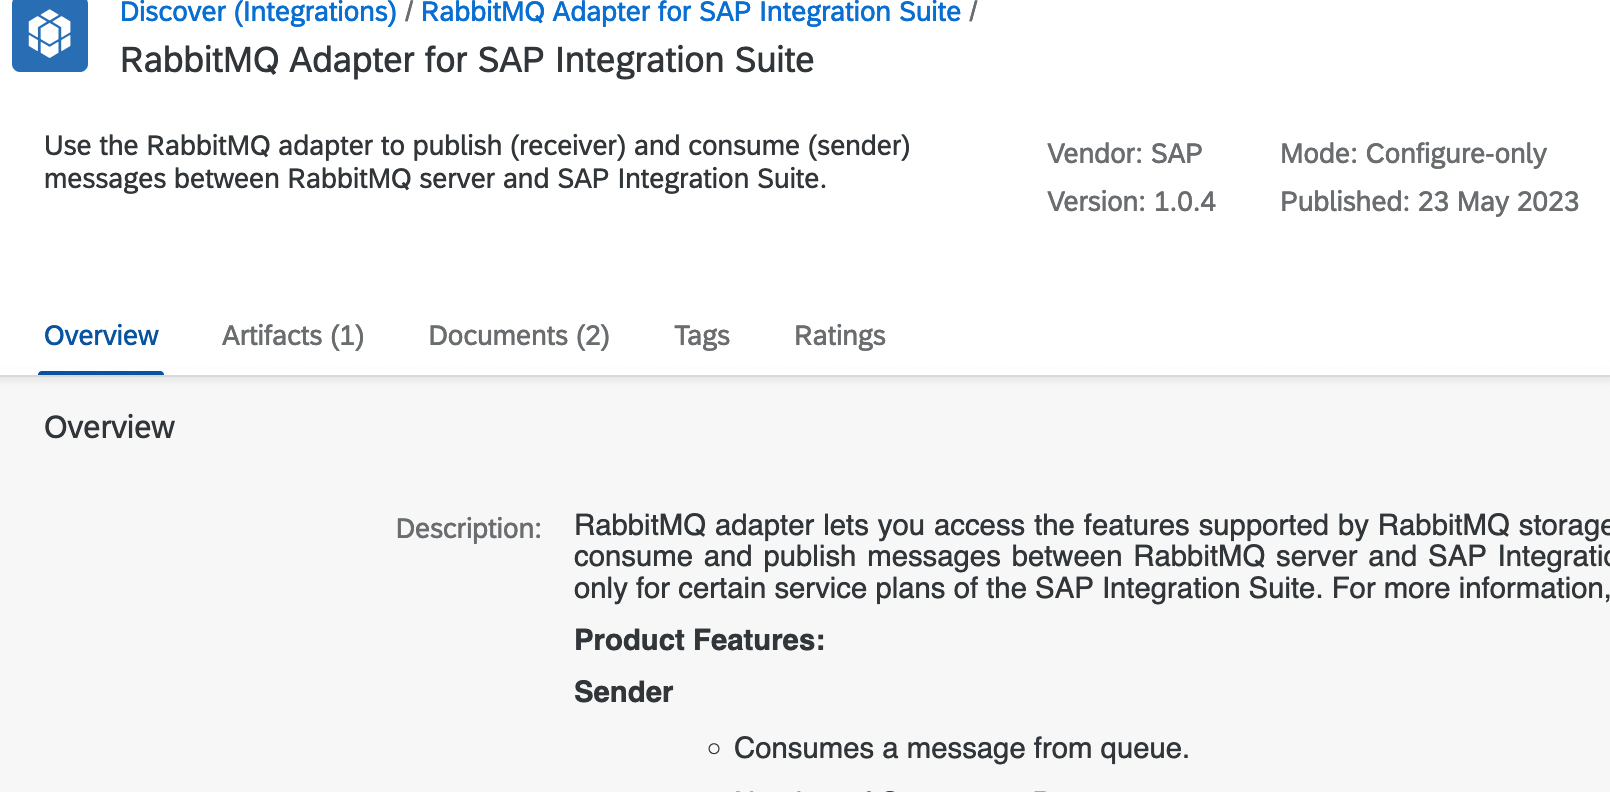Screen dimensions: 1610x792
Task: Open the RabbitMQ Adapter for SAP Integration Suite breadcrumb
Action: click(690, 12)
